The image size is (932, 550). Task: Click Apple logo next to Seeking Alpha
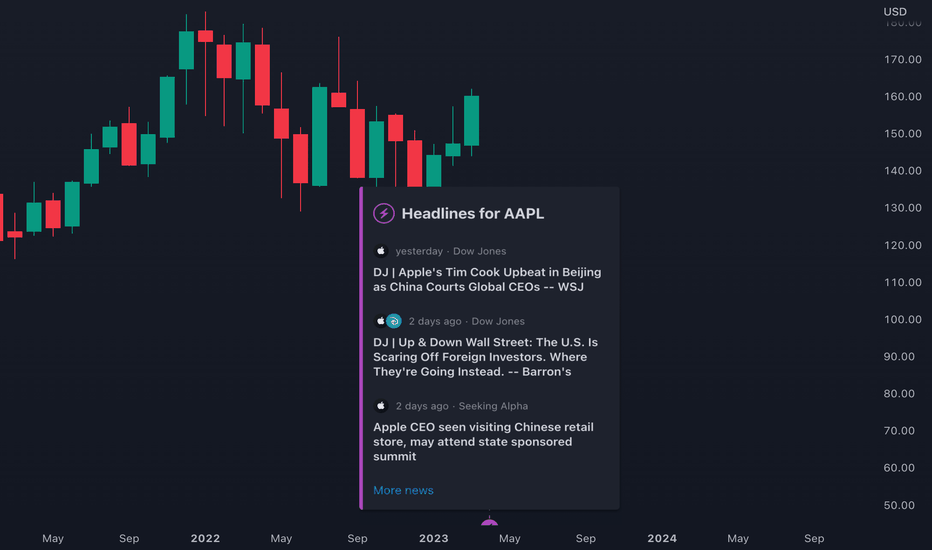[x=381, y=406]
